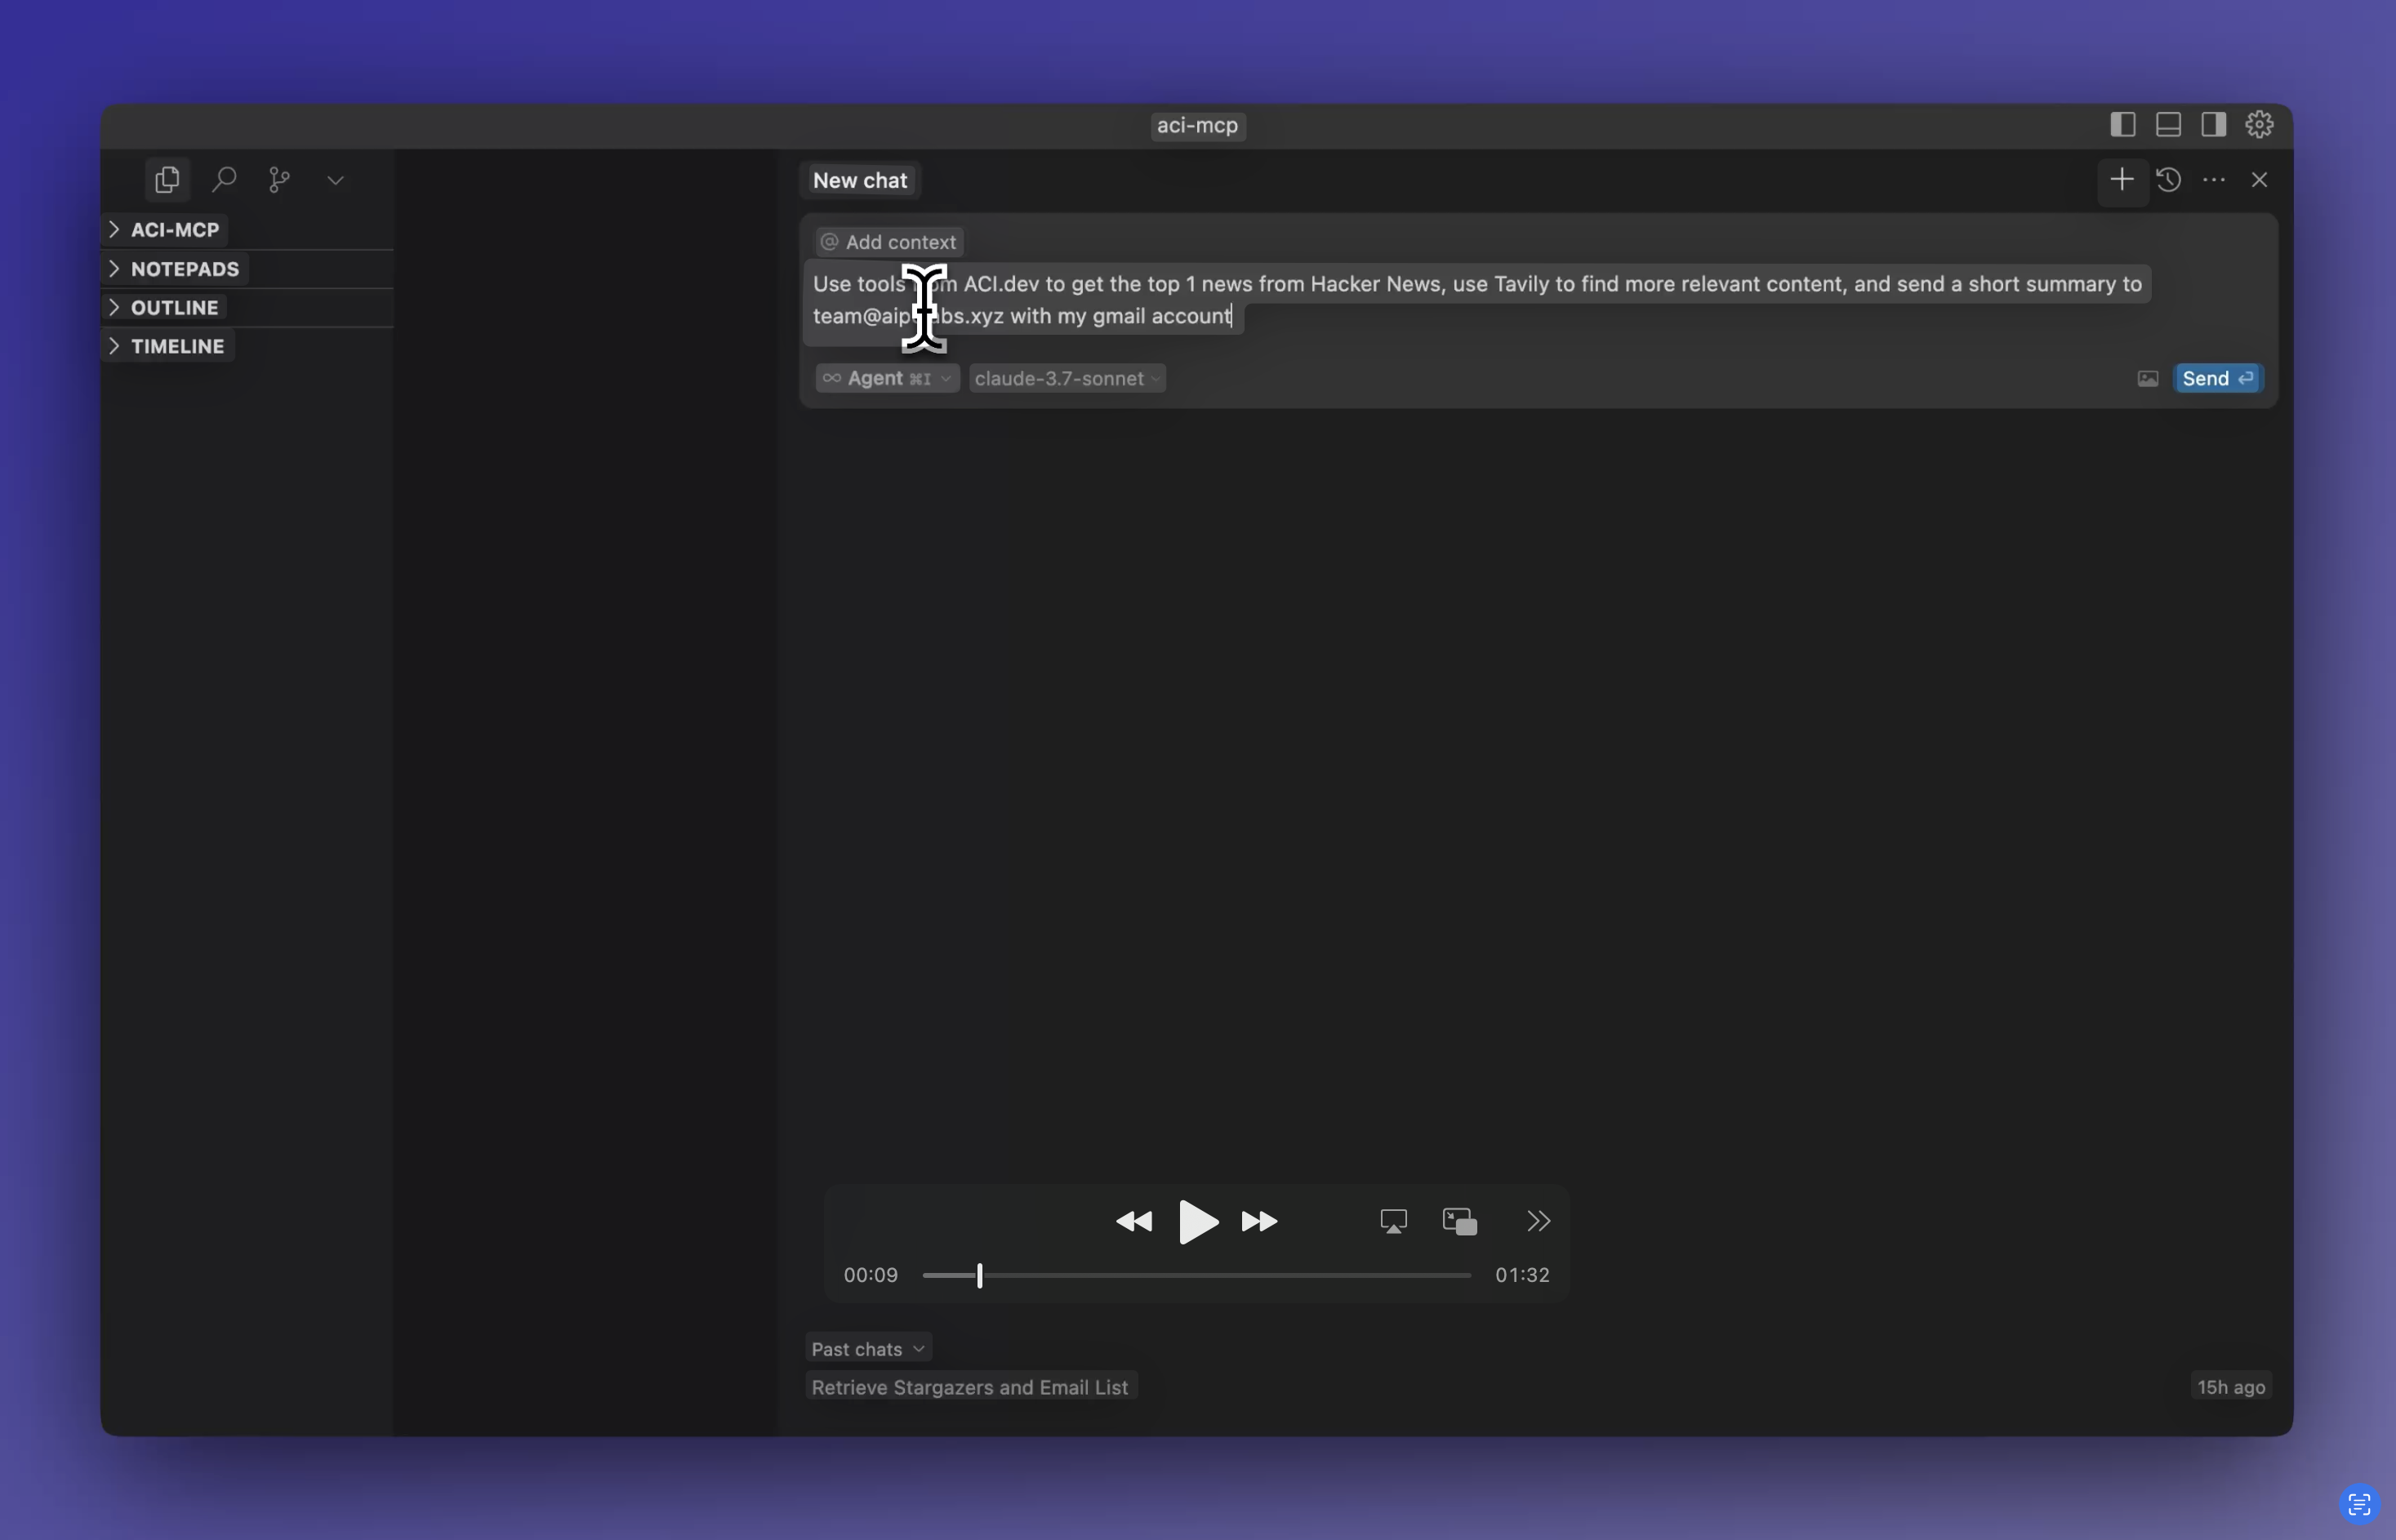Viewport: 2396px width, 1540px height.
Task: Attach an image via image icon
Action: coord(2147,379)
